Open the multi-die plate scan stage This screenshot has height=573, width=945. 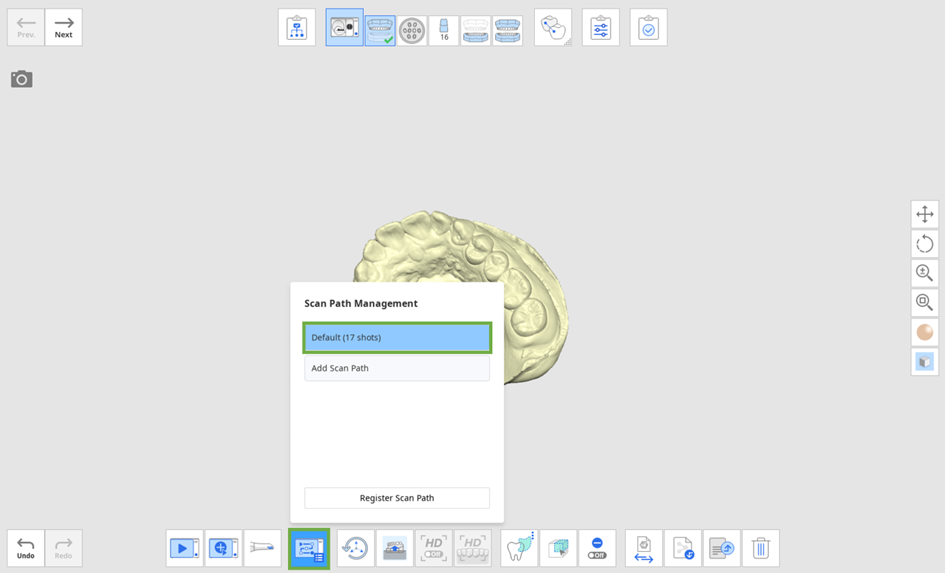click(412, 30)
